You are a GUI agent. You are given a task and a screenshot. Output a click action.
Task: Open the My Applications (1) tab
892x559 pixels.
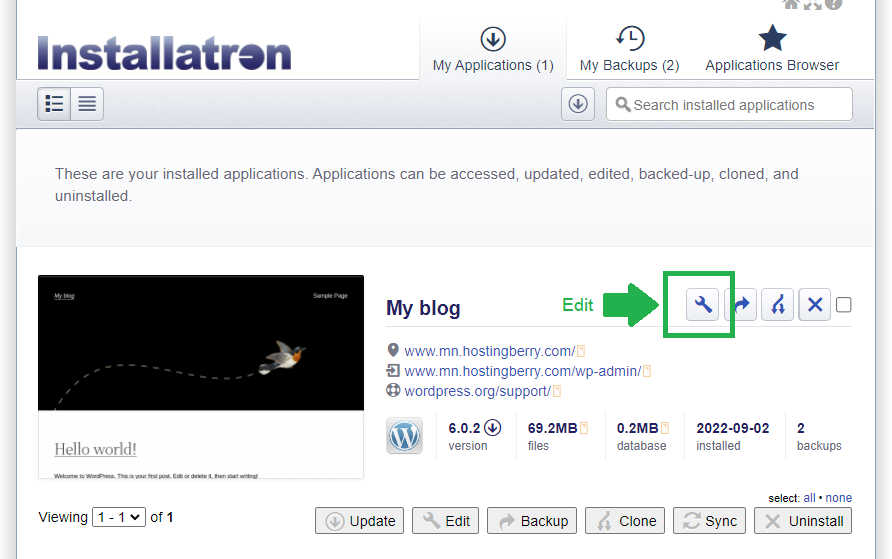(493, 50)
